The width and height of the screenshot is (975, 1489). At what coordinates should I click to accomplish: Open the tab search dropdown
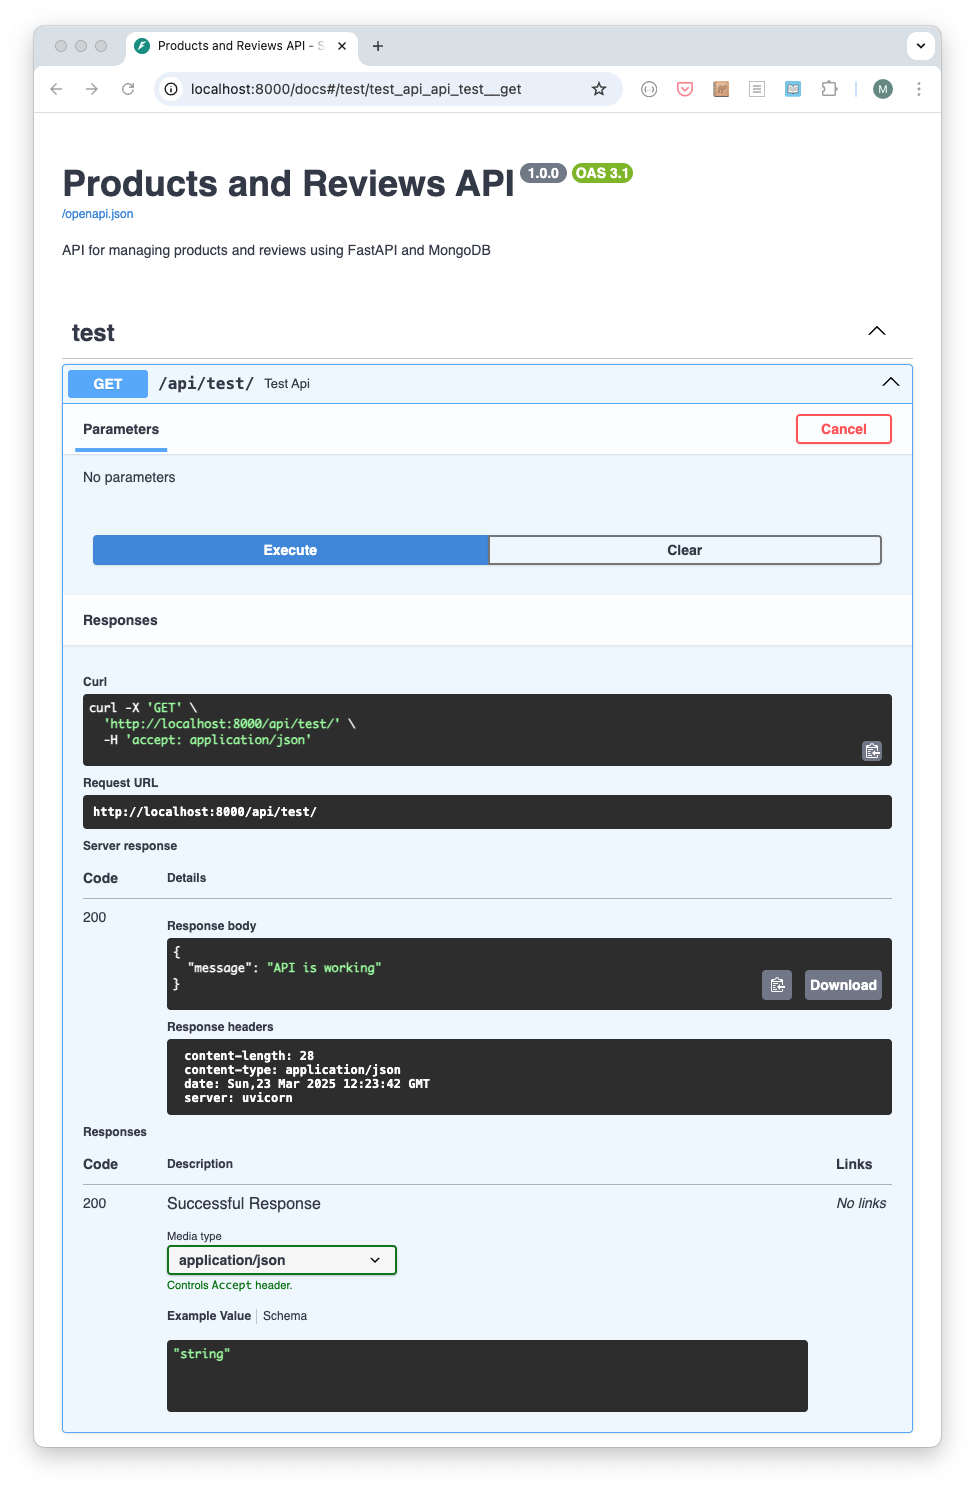click(920, 46)
